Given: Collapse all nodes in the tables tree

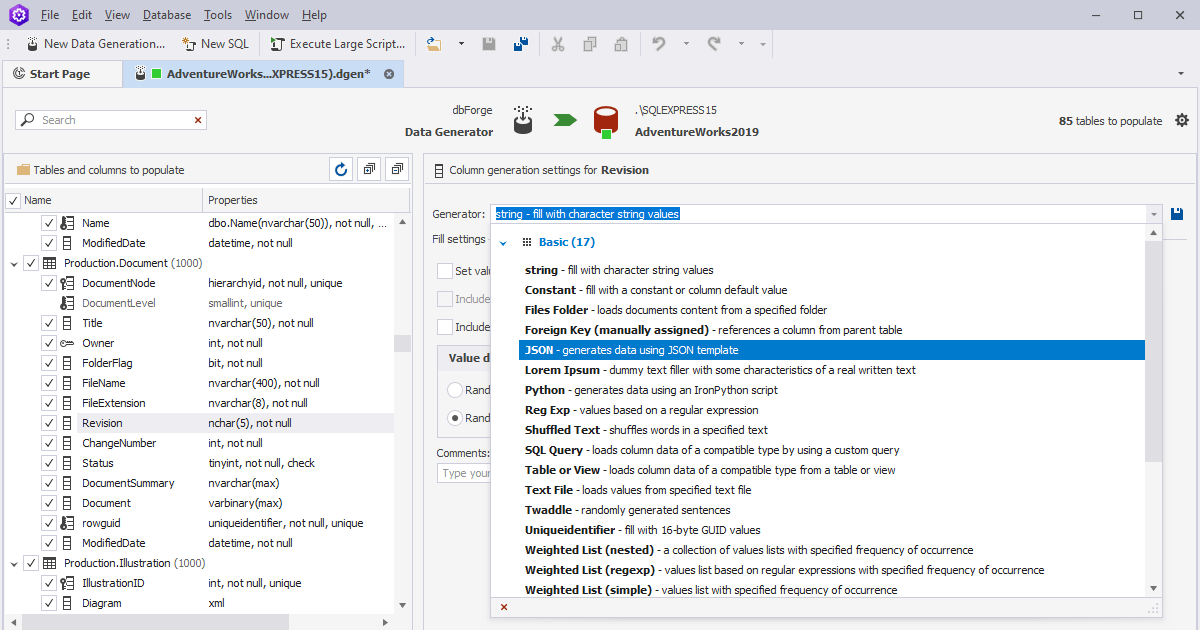Looking at the screenshot, I should pyautogui.click(x=396, y=169).
